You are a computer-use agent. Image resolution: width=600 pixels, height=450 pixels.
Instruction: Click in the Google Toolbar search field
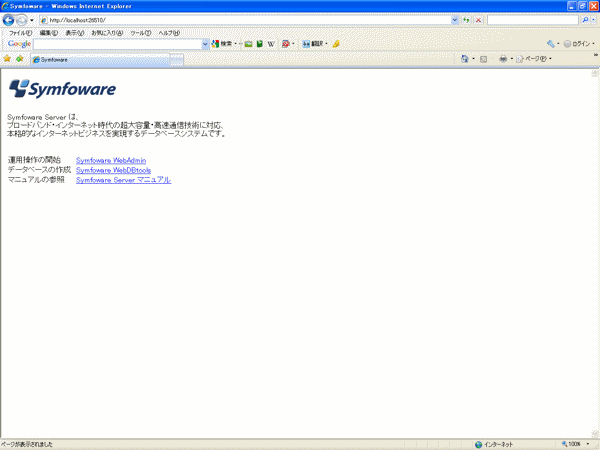118,44
